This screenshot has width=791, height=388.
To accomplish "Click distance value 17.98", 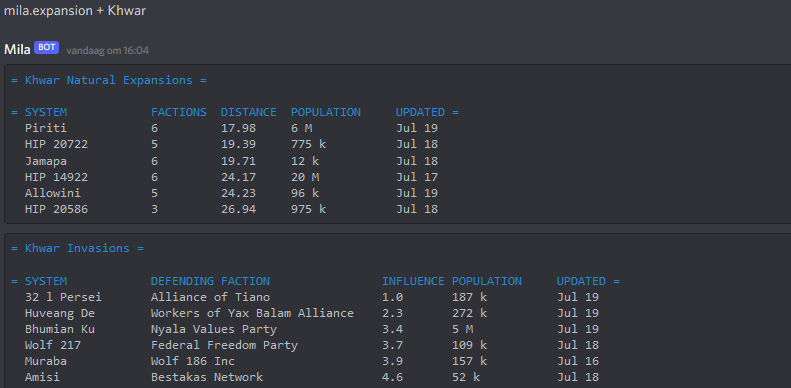I will (238, 128).
